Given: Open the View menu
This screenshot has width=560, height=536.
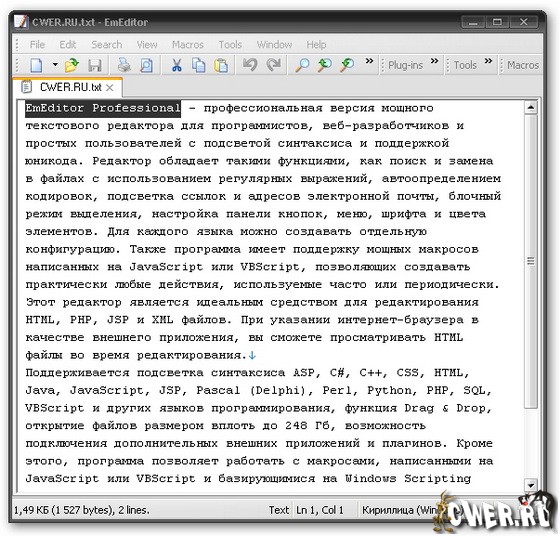Looking at the screenshot, I should [147, 45].
